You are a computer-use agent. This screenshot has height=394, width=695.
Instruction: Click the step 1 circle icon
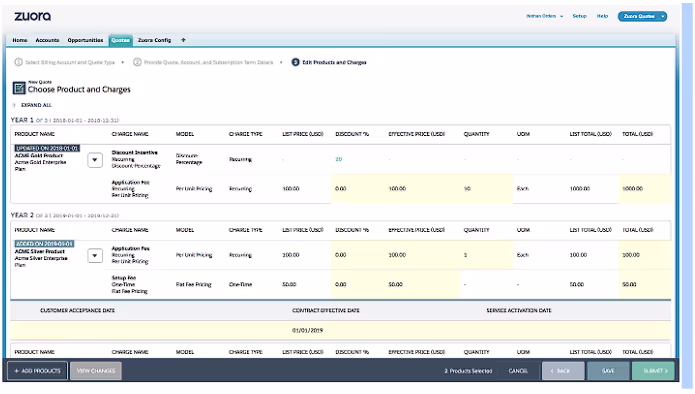19,62
